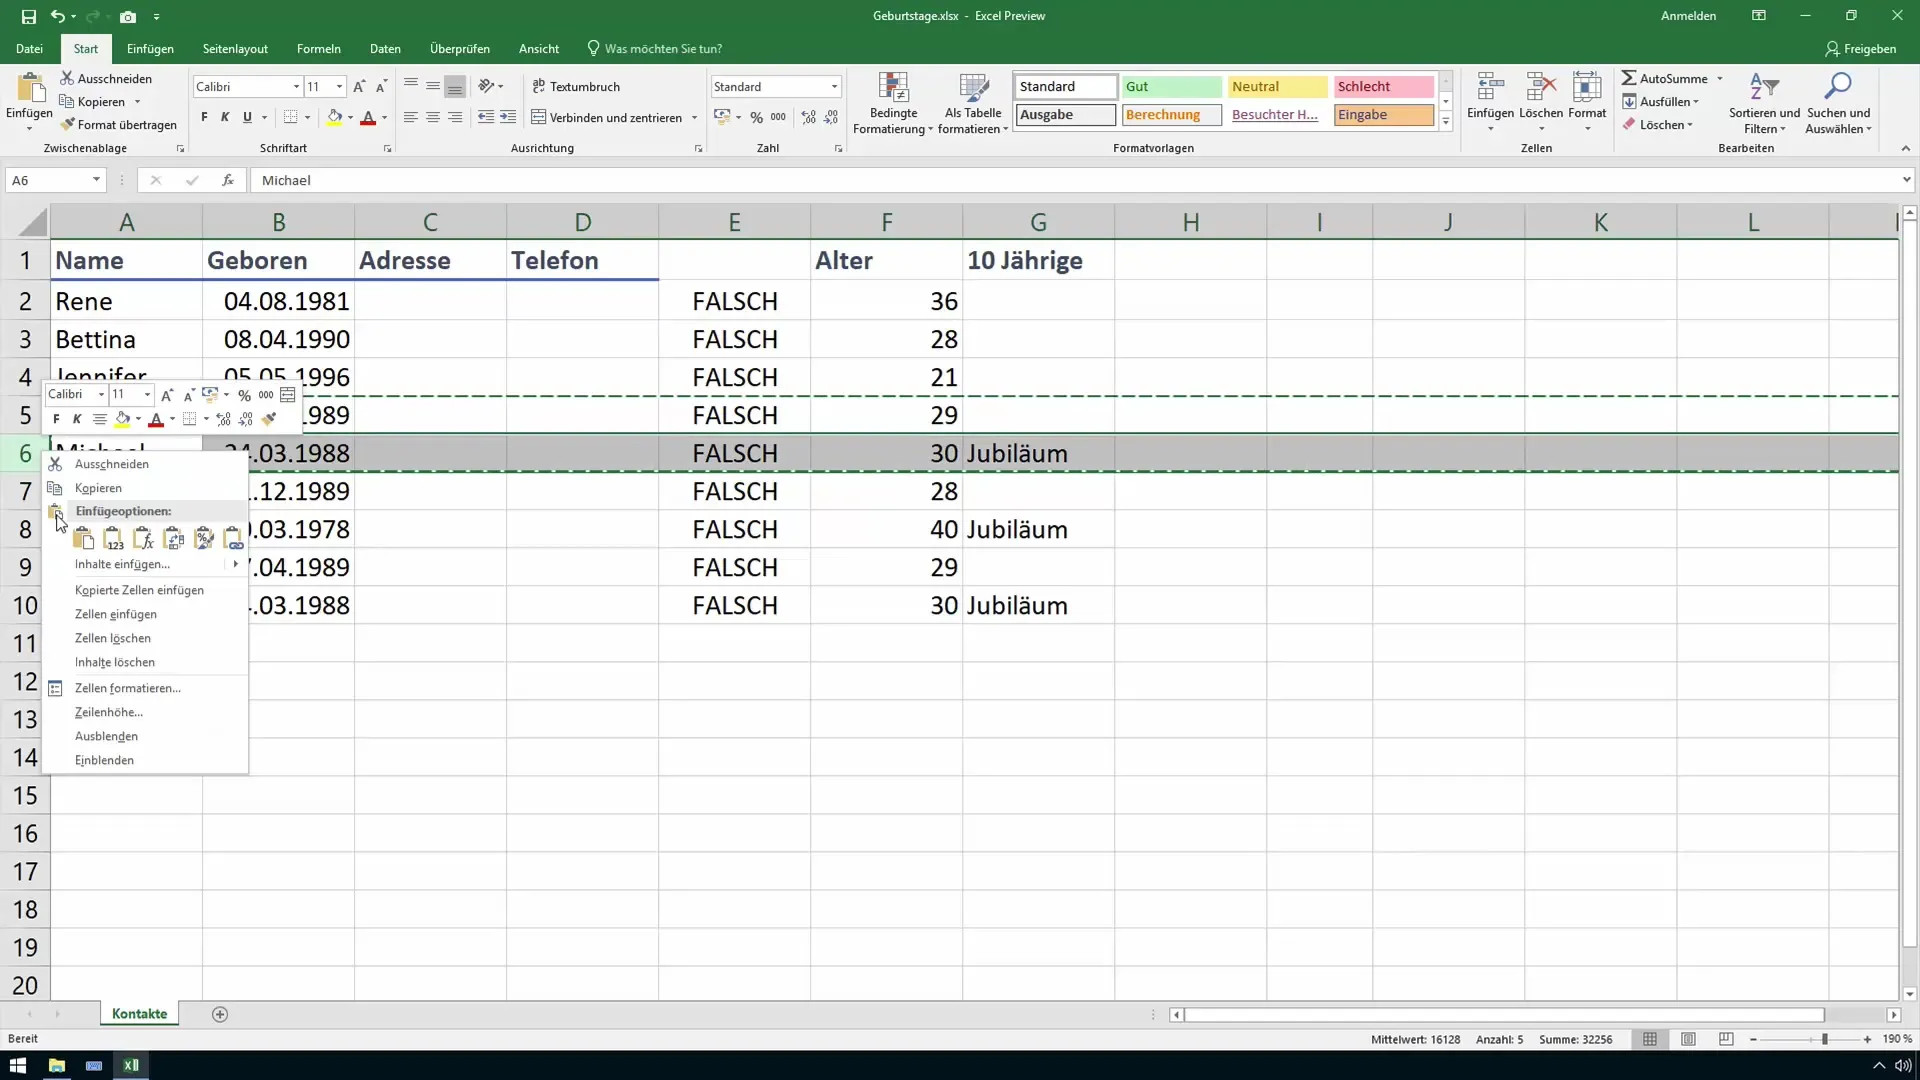The height and width of the screenshot is (1080, 1920).
Task: Apply italic formatting in the ribbon
Action: click(225, 117)
